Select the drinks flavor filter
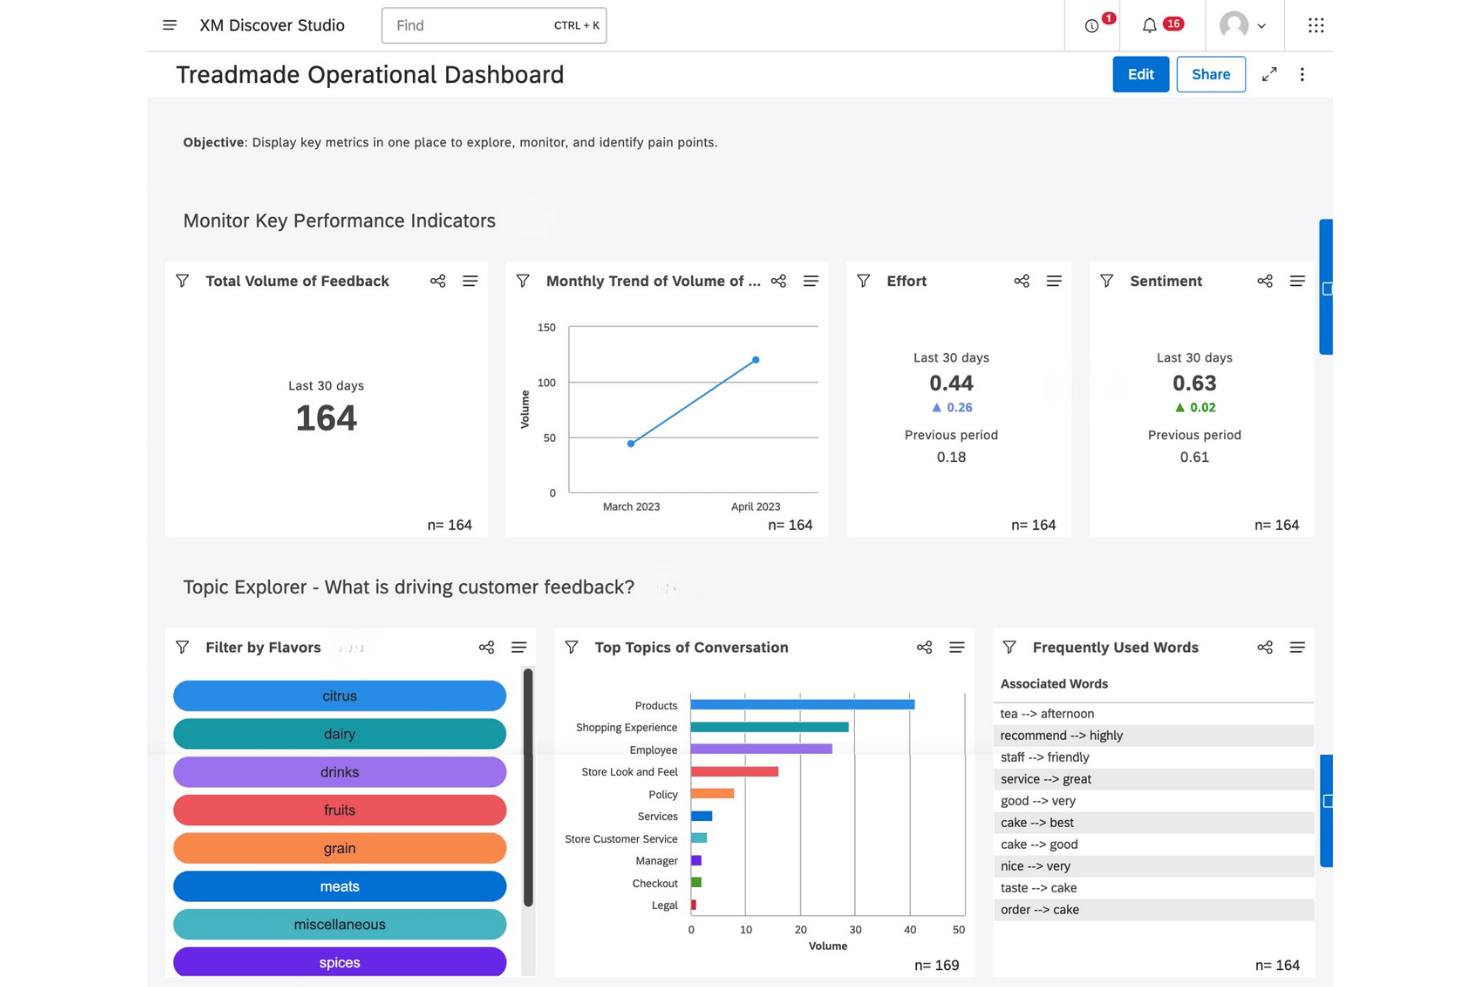This screenshot has height=987, width=1480. click(340, 772)
